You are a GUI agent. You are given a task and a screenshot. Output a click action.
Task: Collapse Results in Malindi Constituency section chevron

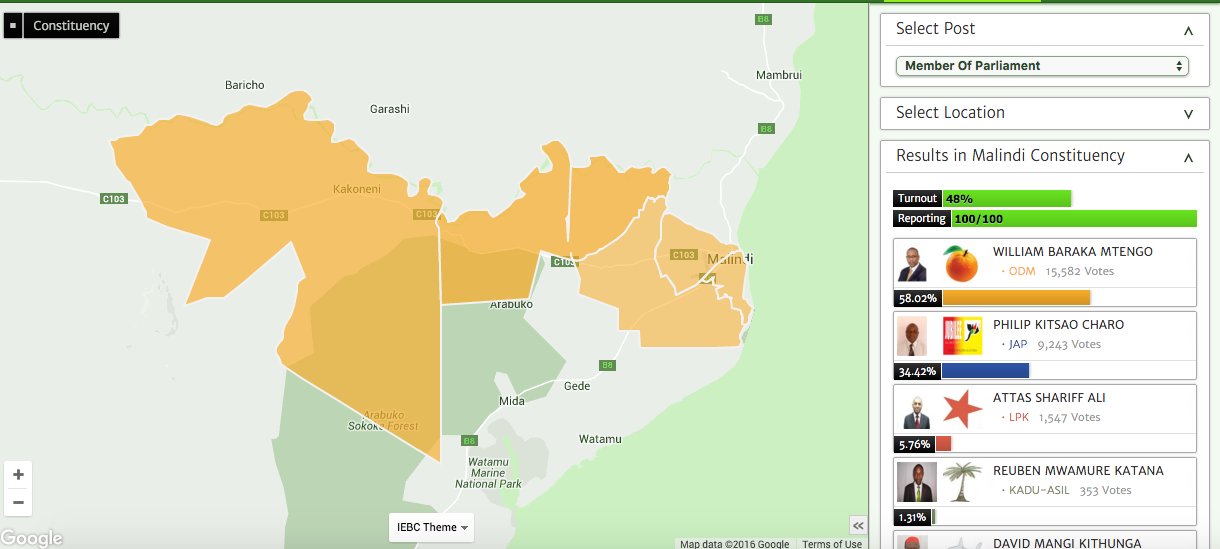tap(1188, 157)
